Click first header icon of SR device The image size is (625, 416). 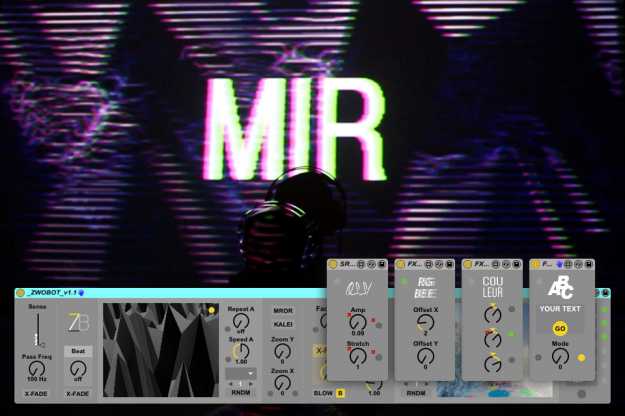coord(361,264)
